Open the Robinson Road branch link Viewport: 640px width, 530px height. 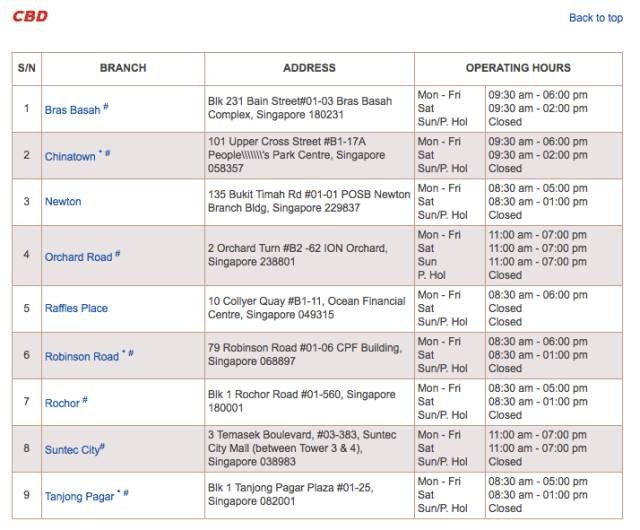coord(81,357)
